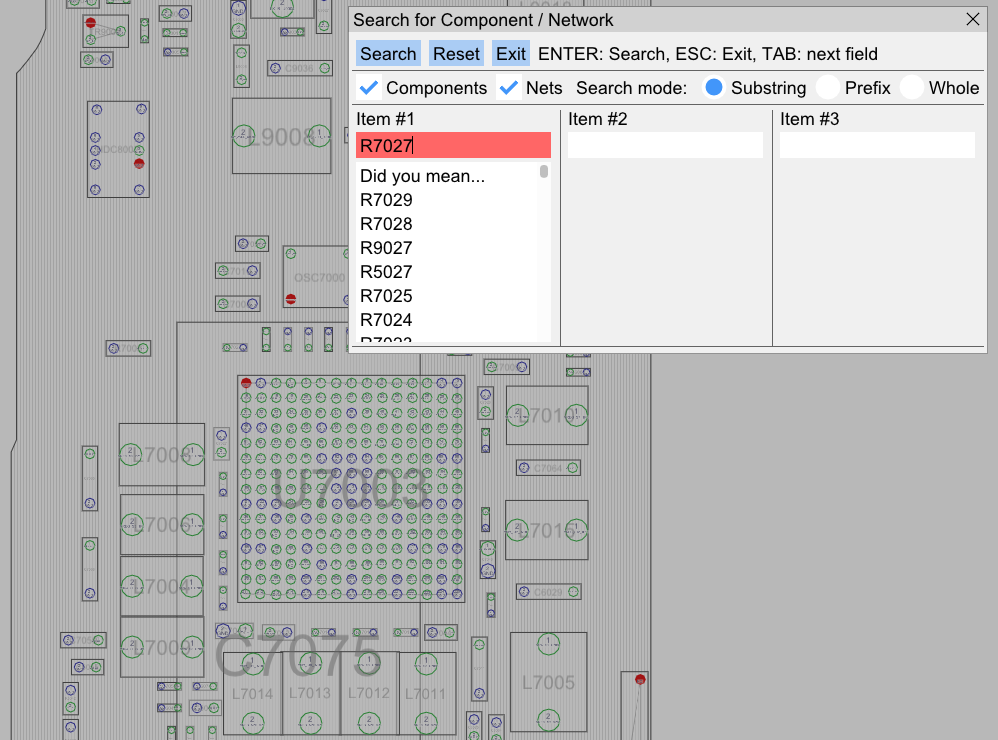This screenshot has height=740, width=998.
Task: Close the Search for Component dialog
Action: (x=973, y=20)
